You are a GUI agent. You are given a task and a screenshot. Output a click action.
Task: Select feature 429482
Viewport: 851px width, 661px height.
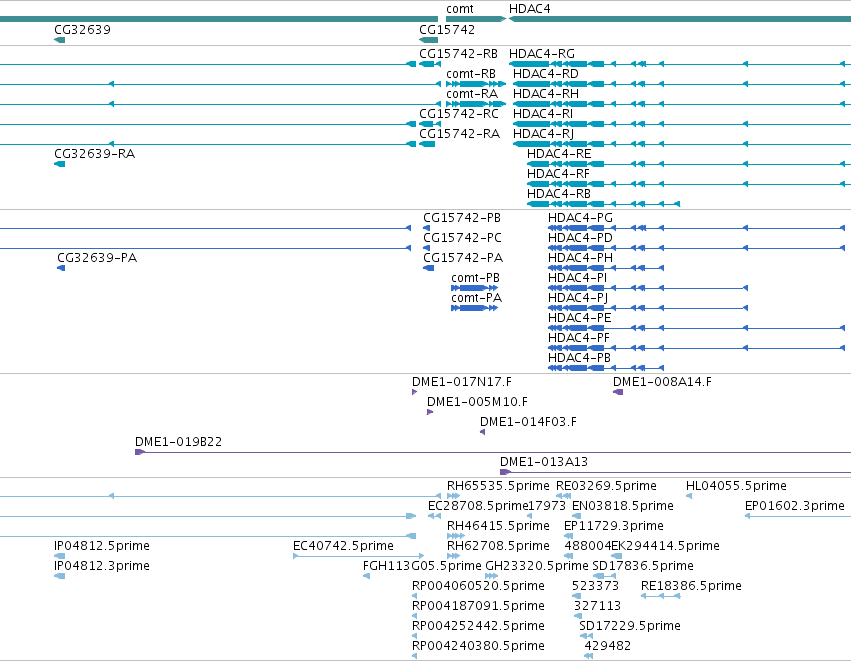tap(607, 647)
